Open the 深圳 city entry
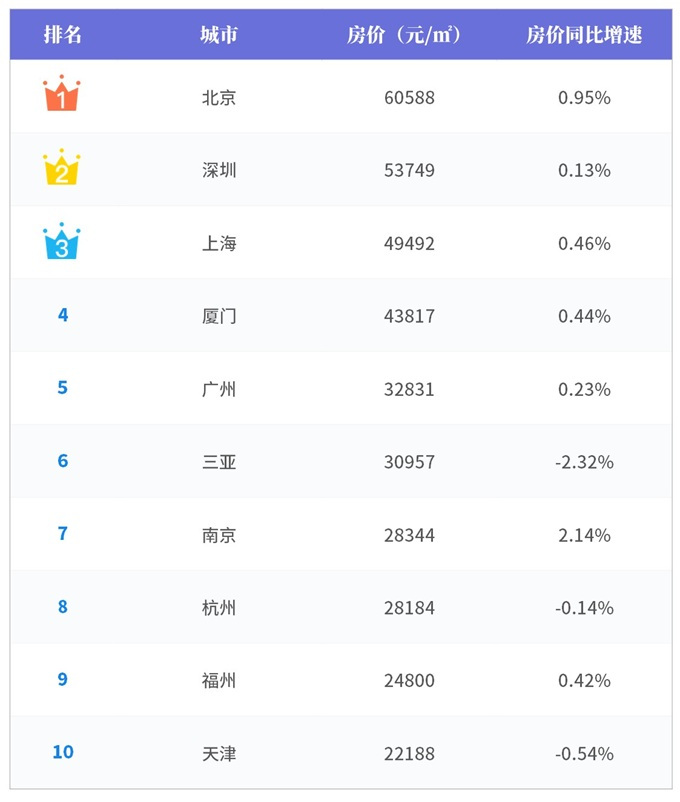Screen dimensions: 680x802 [x=219, y=170]
